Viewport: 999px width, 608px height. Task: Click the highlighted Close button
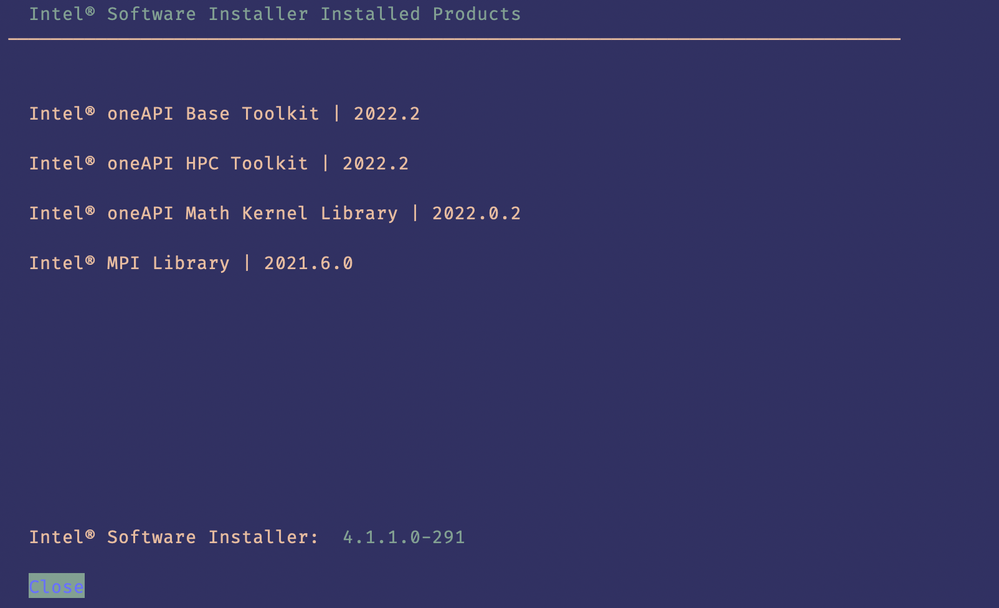click(x=56, y=586)
